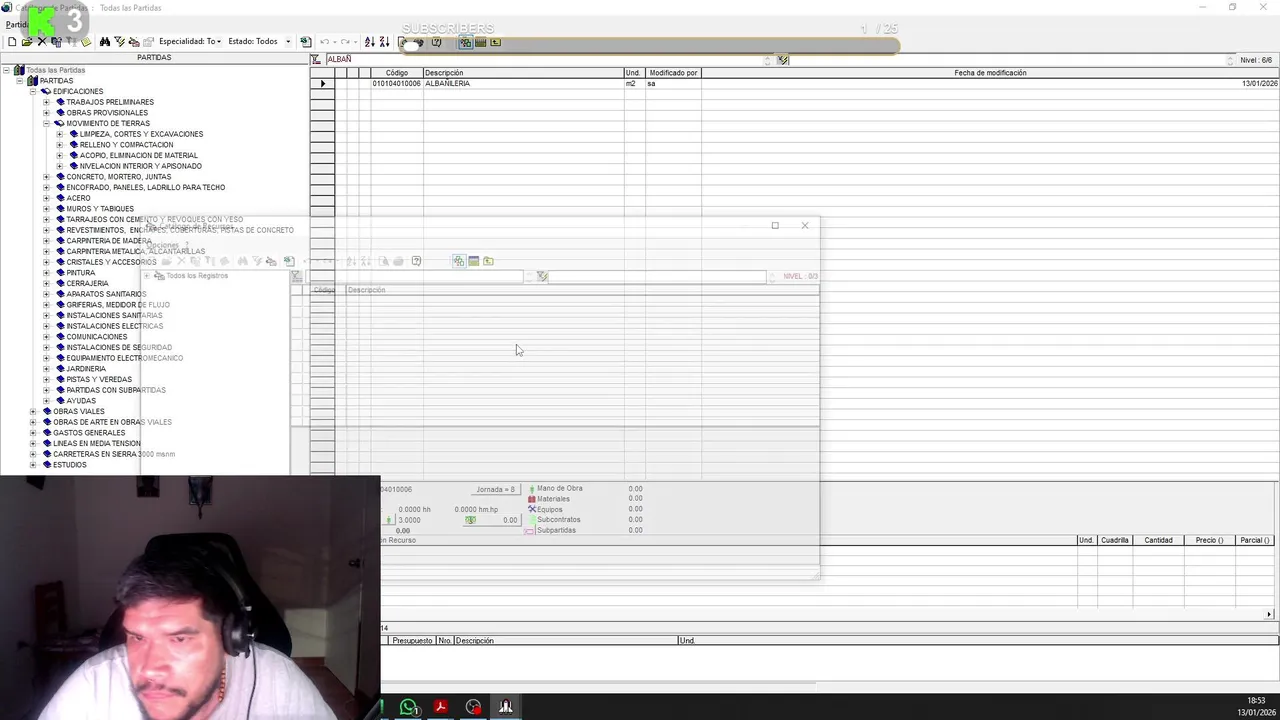Select PINTURA in the tree
The width and height of the screenshot is (1280, 720).
pos(81,273)
